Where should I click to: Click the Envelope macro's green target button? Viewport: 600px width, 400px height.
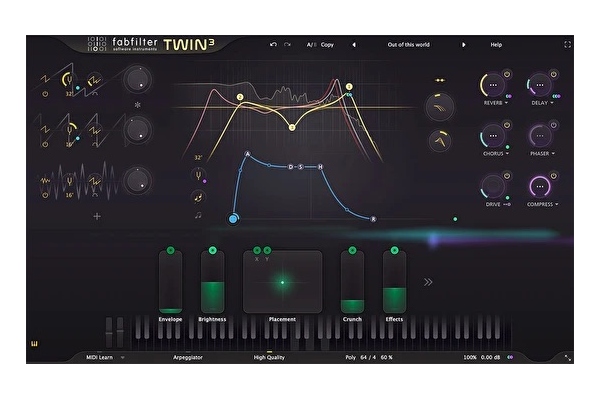170,250
